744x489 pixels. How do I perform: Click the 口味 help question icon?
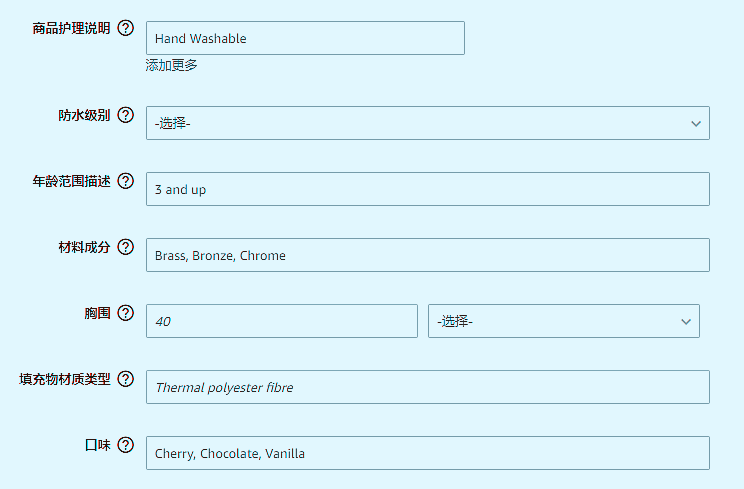coord(126,445)
